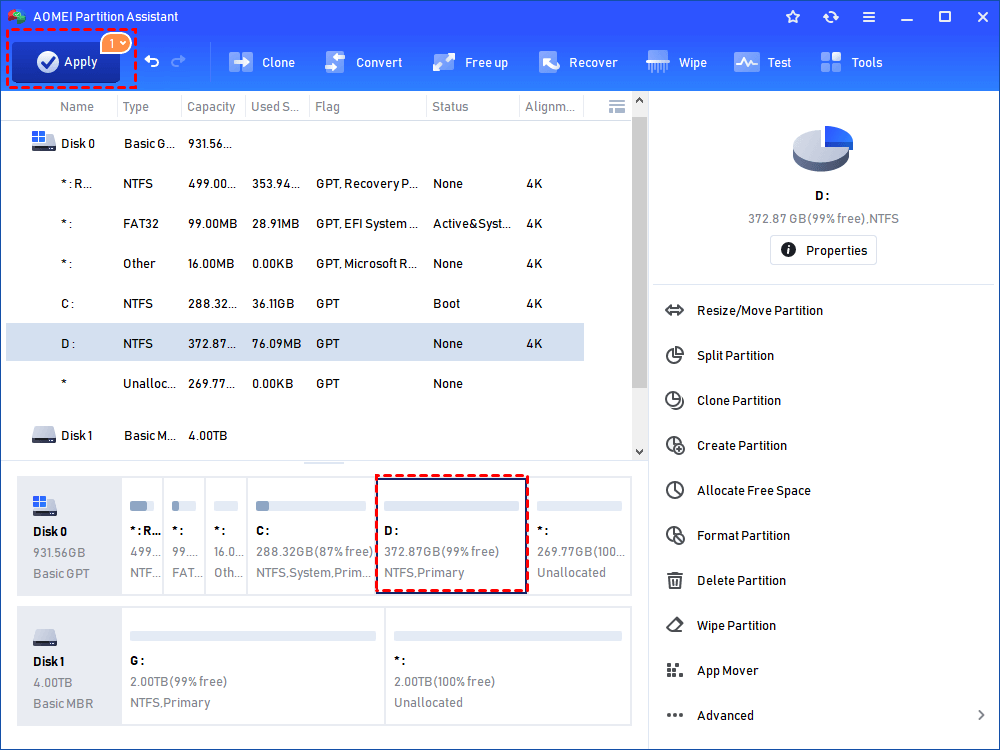Click the scroll down arrow of list
This screenshot has height=750, width=1000.
click(x=639, y=452)
